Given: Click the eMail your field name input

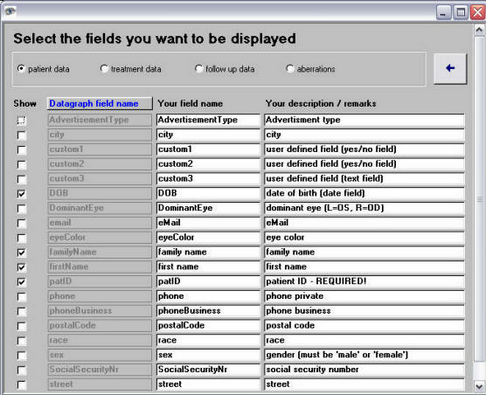Looking at the screenshot, I should coord(208,223).
